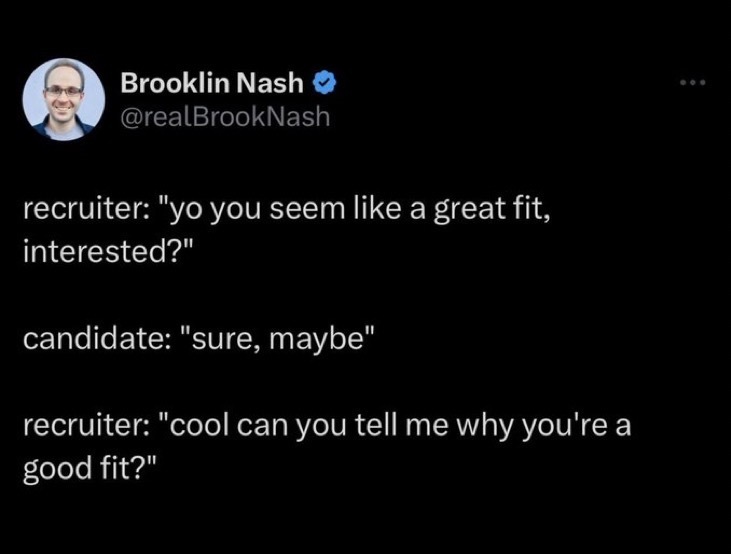Click the "candidate:" label in the tweet

tap(88, 340)
